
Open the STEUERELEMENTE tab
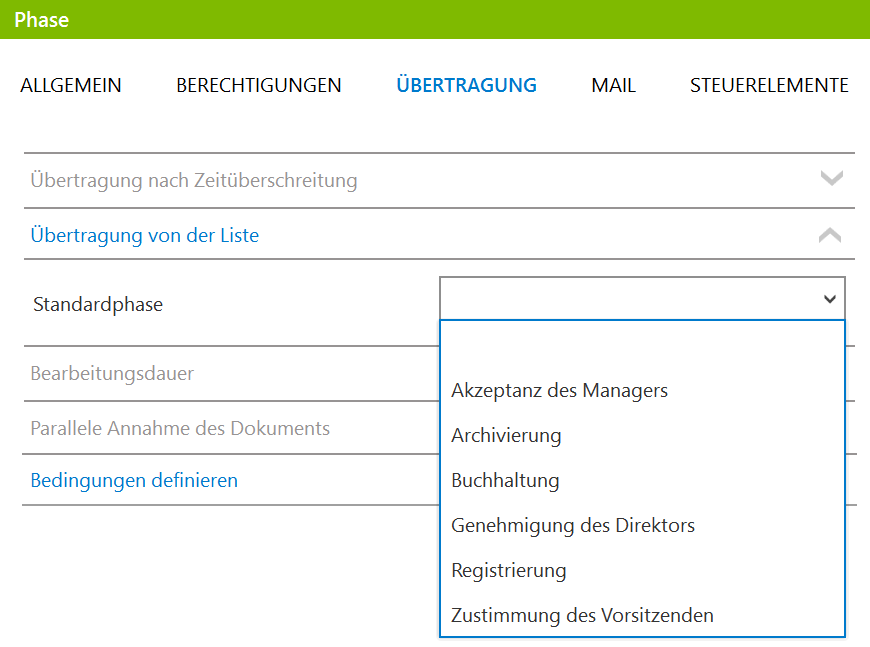(x=769, y=85)
